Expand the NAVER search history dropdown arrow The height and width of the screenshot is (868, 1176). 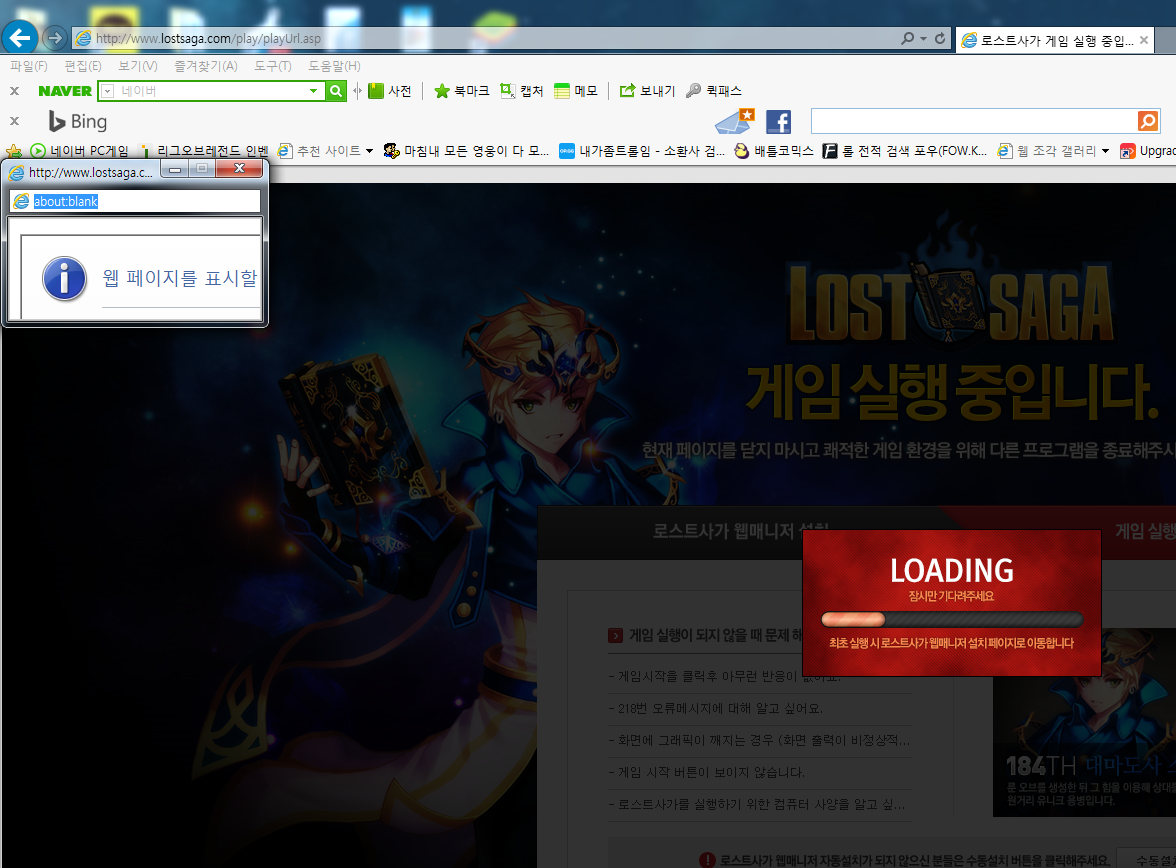314,91
